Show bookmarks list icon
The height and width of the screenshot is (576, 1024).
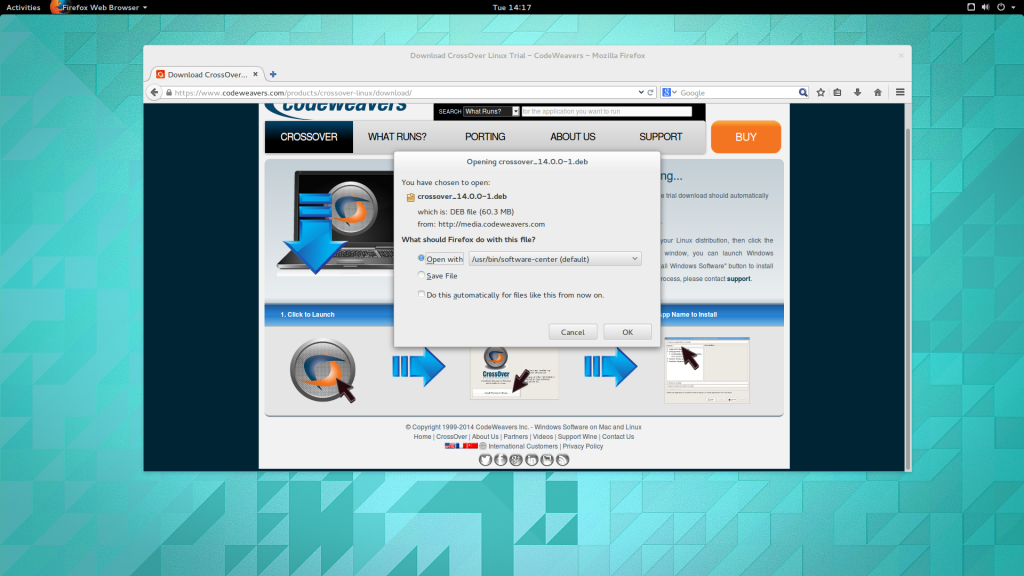[837, 93]
